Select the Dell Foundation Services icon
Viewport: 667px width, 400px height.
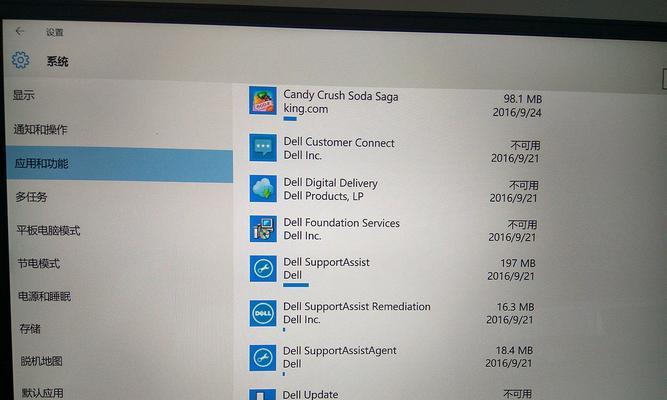coord(263,229)
